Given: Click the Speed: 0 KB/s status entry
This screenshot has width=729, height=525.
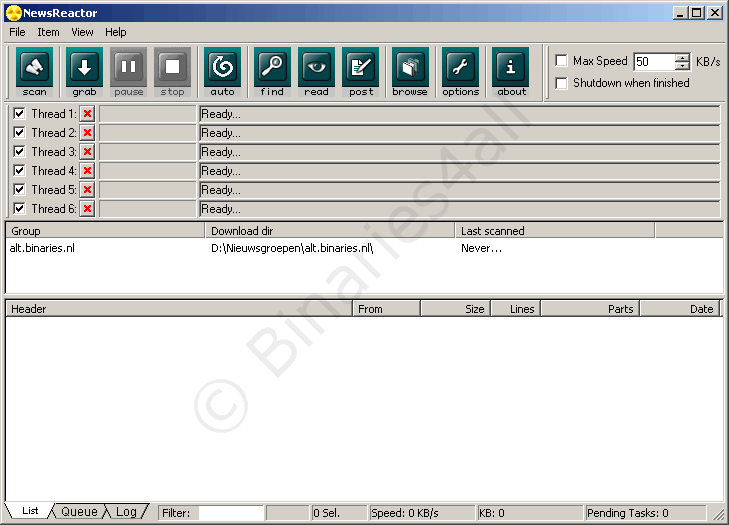Looking at the screenshot, I should 422,513.
